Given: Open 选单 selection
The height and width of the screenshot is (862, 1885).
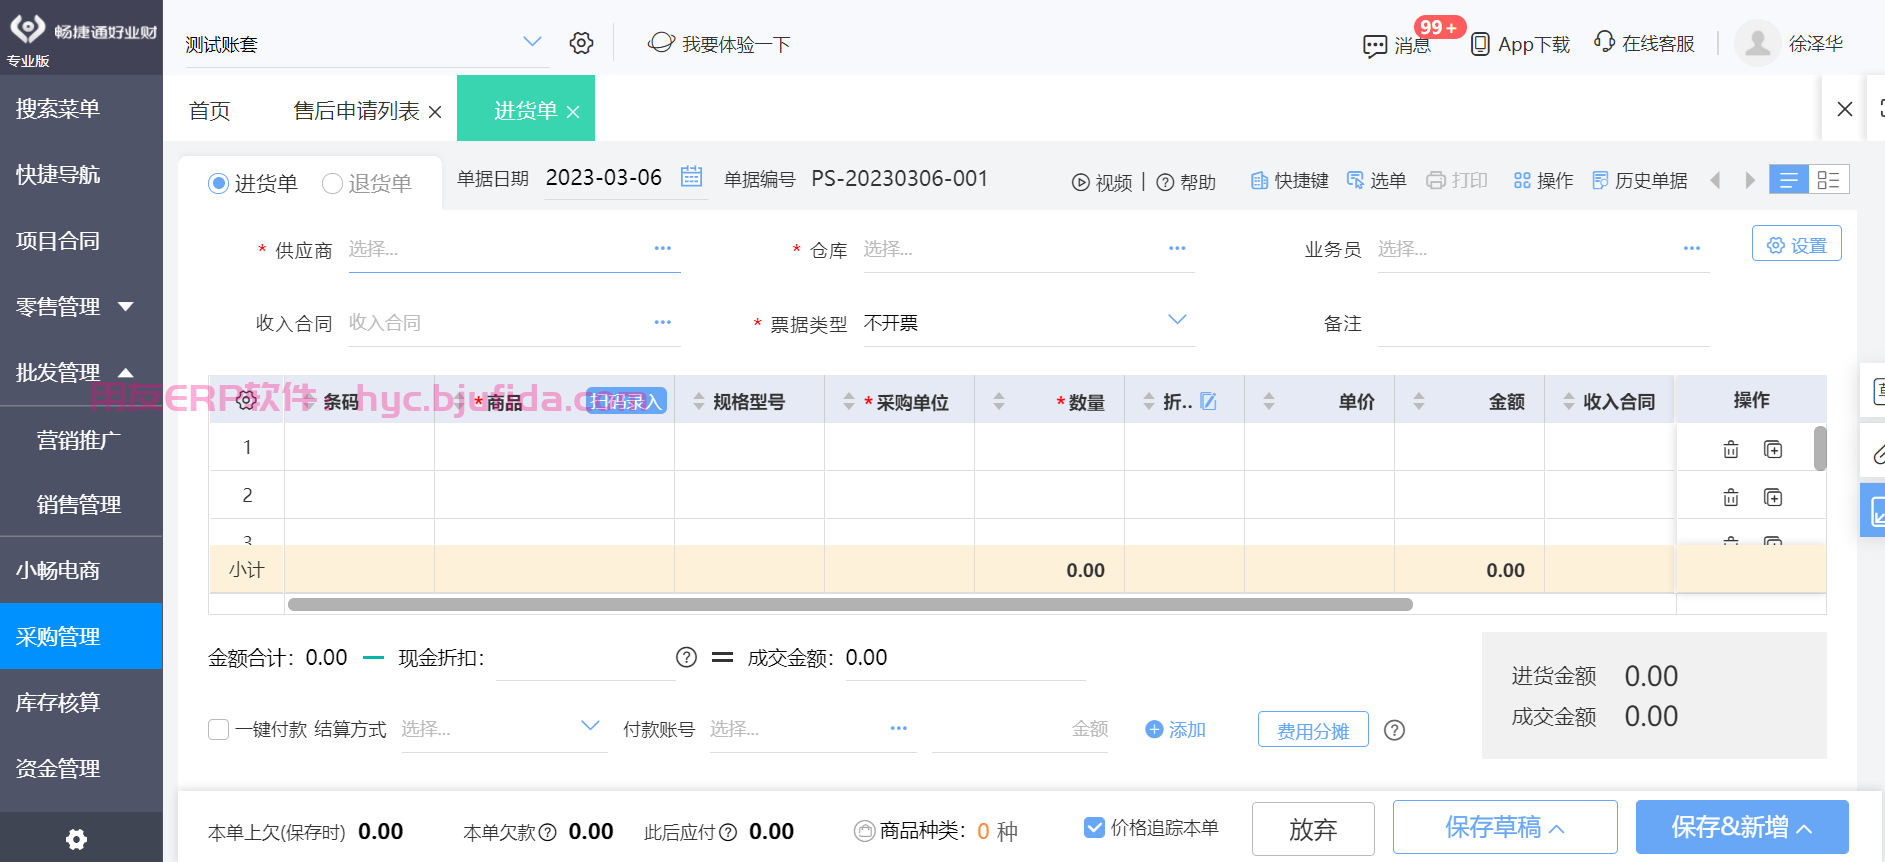Looking at the screenshot, I should pyautogui.click(x=1377, y=180).
